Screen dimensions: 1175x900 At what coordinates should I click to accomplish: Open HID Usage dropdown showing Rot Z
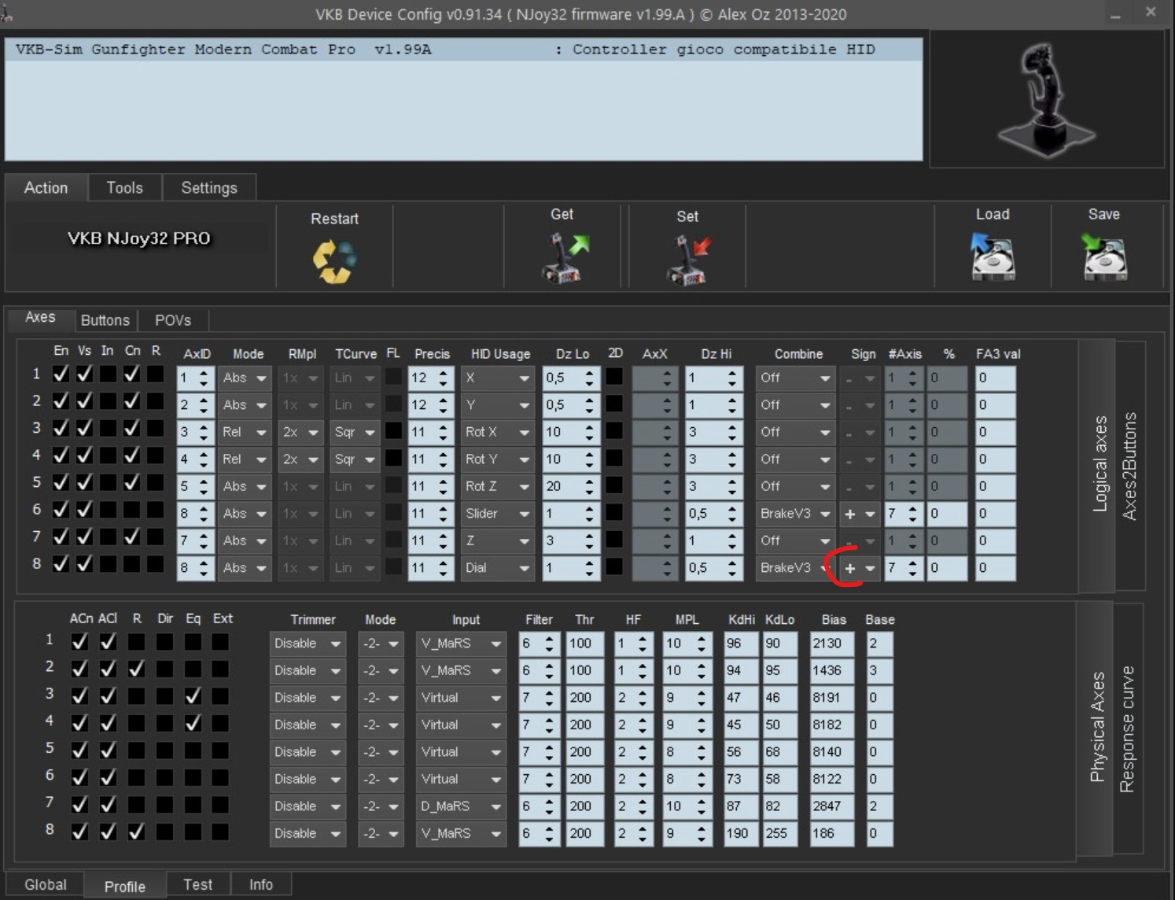point(496,486)
